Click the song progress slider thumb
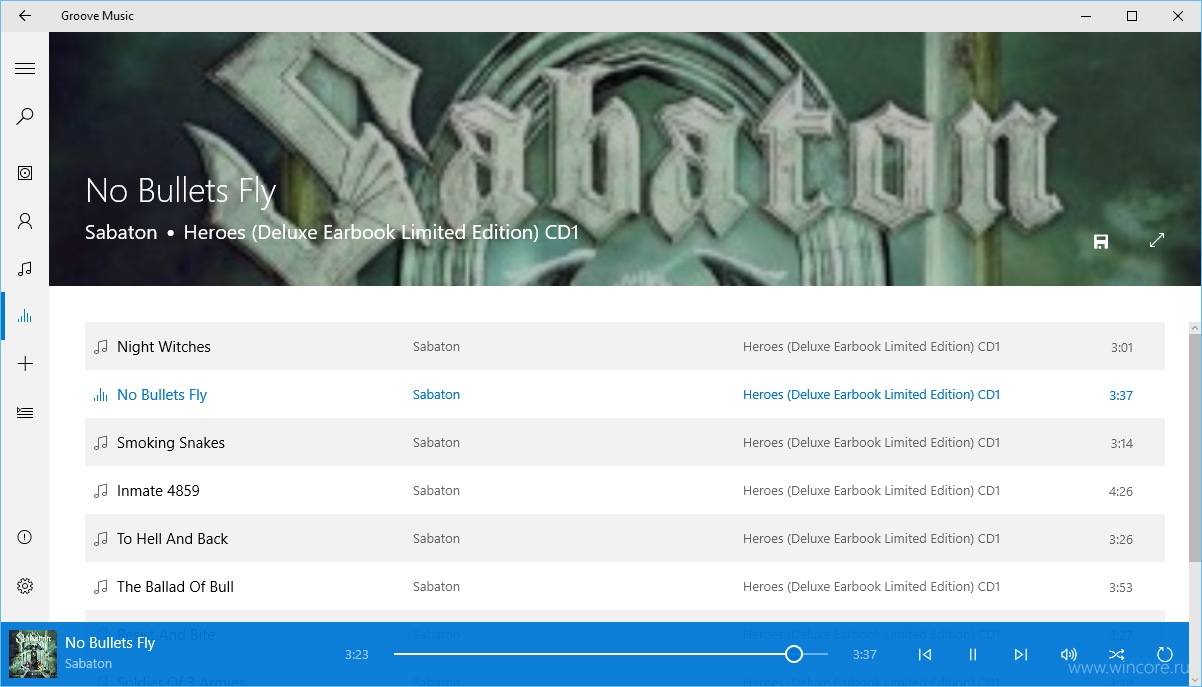The image size is (1202, 687). click(794, 654)
